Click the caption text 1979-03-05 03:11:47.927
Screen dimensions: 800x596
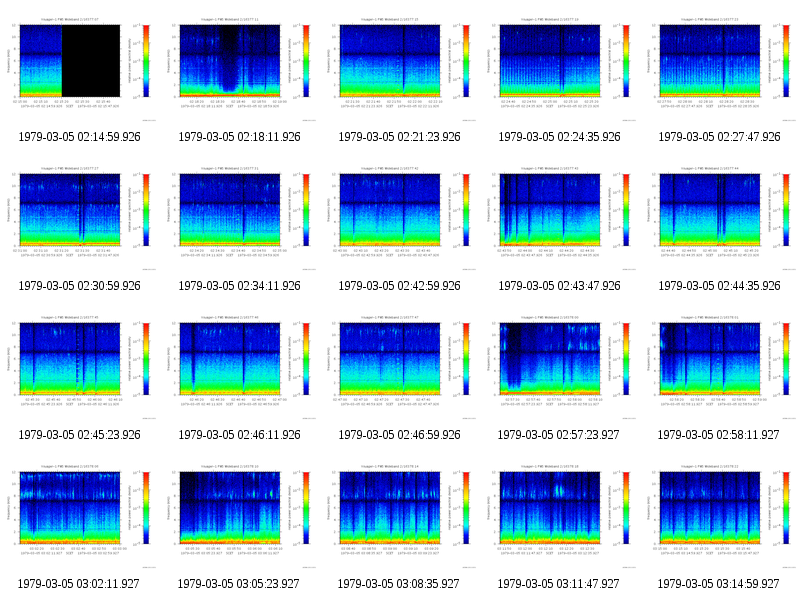click(x=558, y=584)
